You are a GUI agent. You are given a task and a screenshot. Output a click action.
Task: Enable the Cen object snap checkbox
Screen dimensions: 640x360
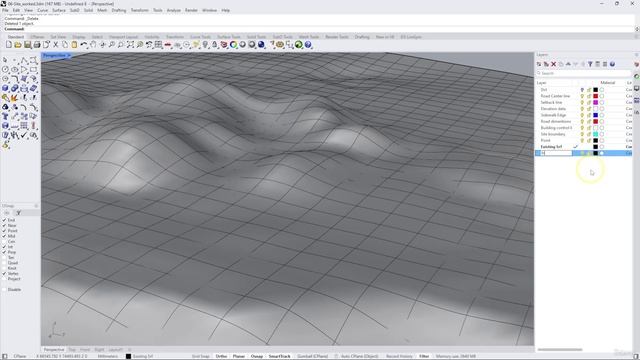pos(4,241)
